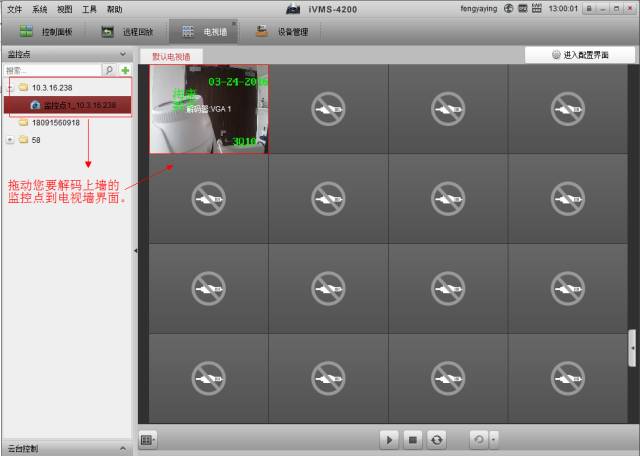
Task: Collapse the 监控点 panel header chevron
Action: [x=125, y=54]
